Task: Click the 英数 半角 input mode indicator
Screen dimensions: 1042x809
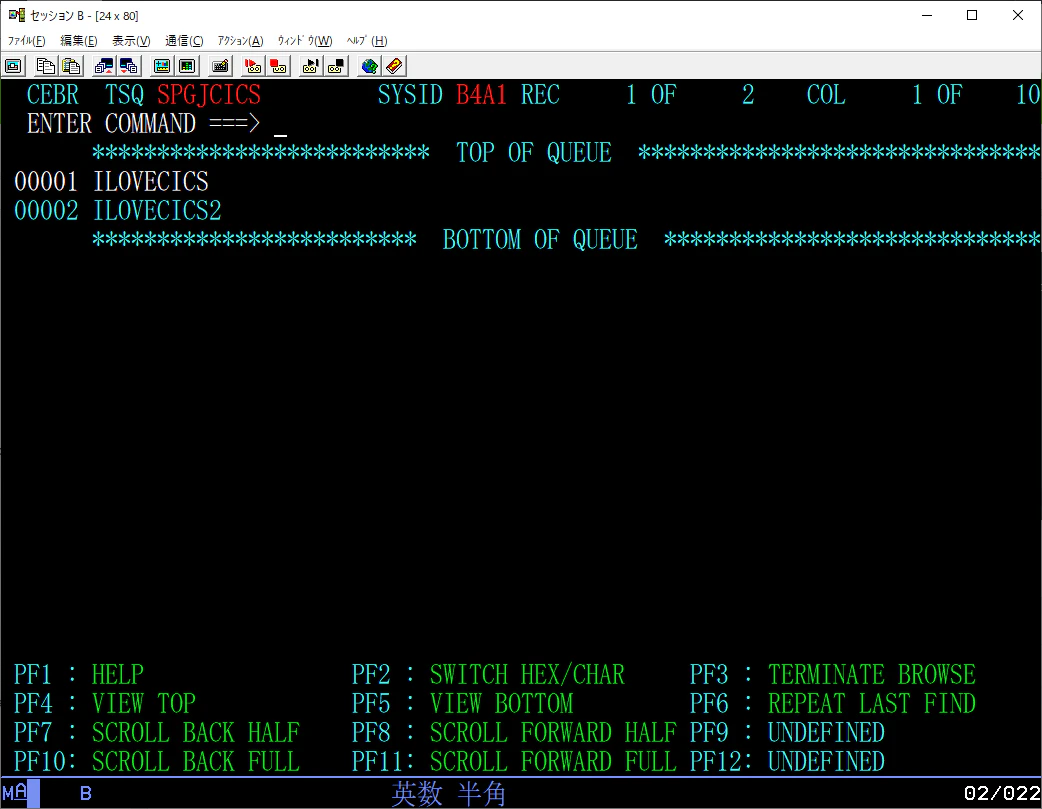Action: point(449,793)
